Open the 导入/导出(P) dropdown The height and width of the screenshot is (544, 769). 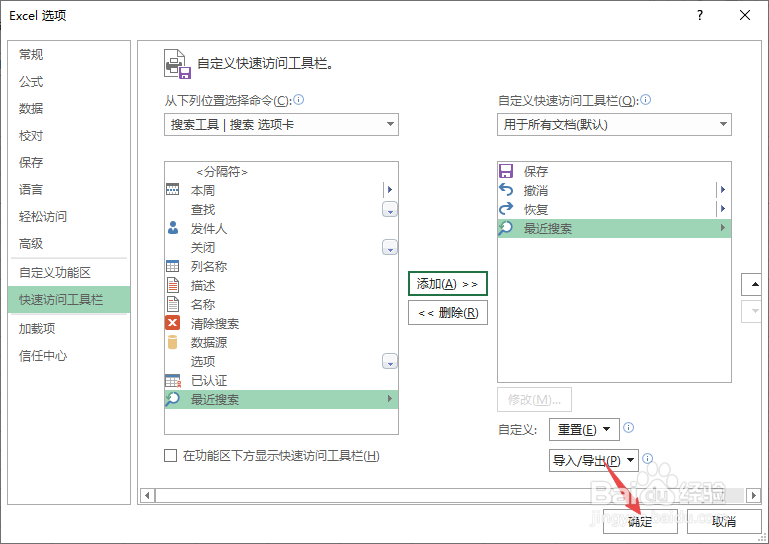click(x=593, y=461)
